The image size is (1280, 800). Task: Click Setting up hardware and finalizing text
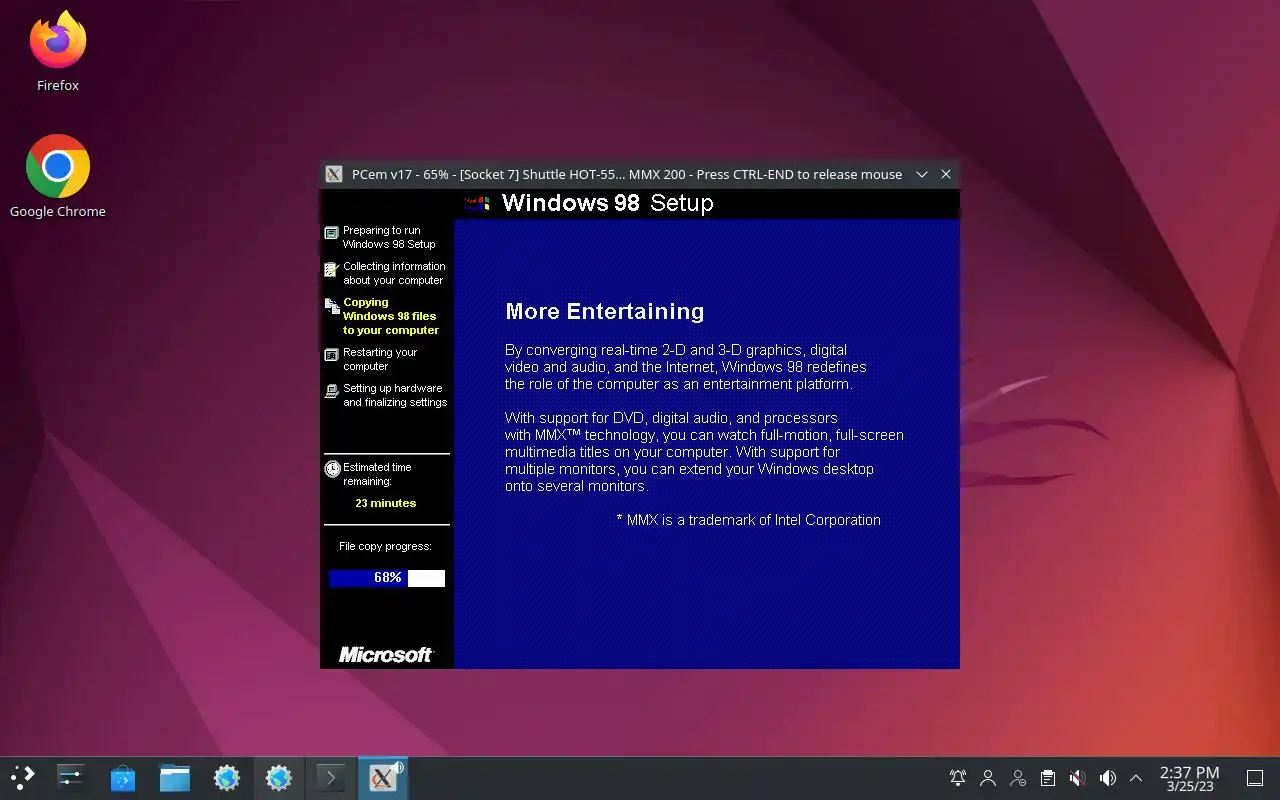point(395,395)
